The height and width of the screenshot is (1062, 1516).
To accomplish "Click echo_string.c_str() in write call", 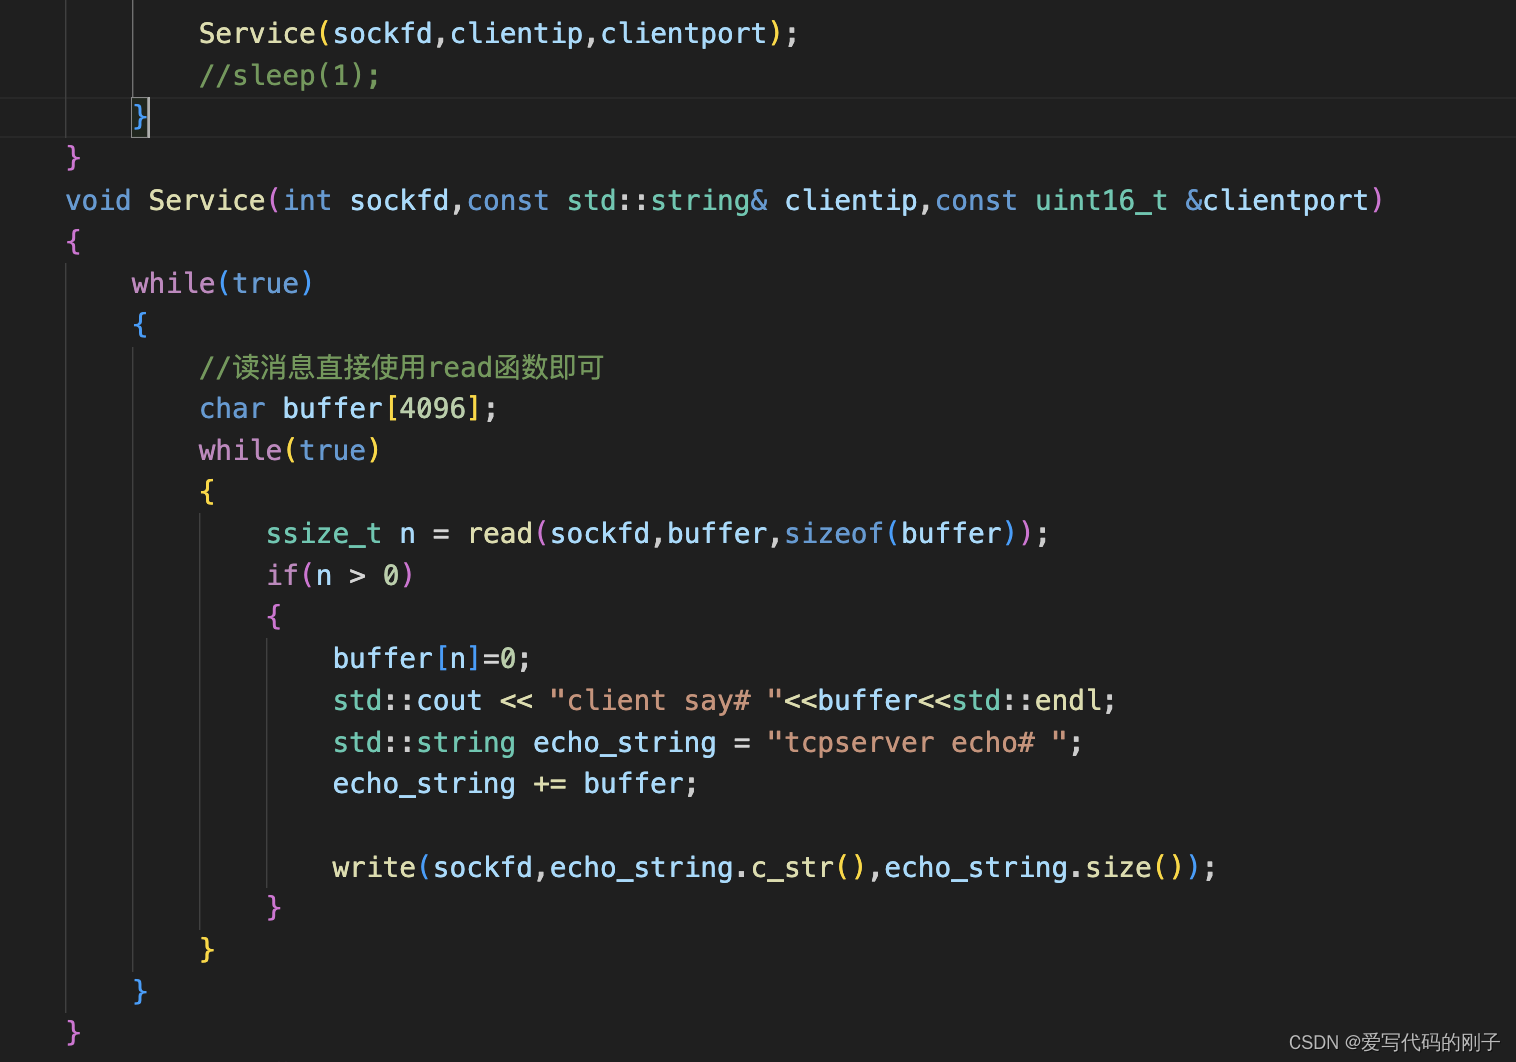I will 707,868.
